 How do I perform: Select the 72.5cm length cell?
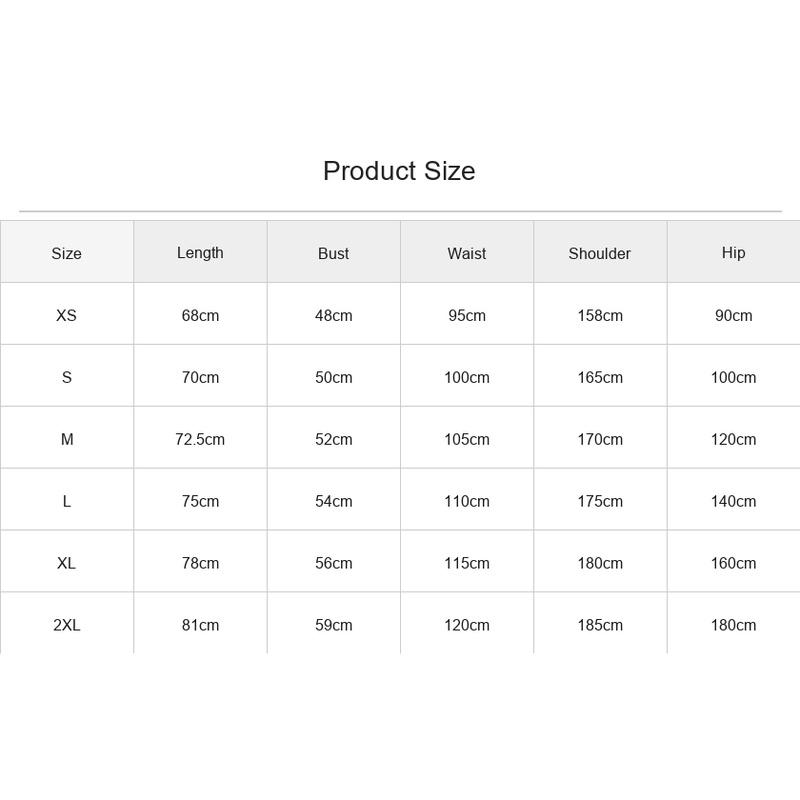(x=200, y=439)
